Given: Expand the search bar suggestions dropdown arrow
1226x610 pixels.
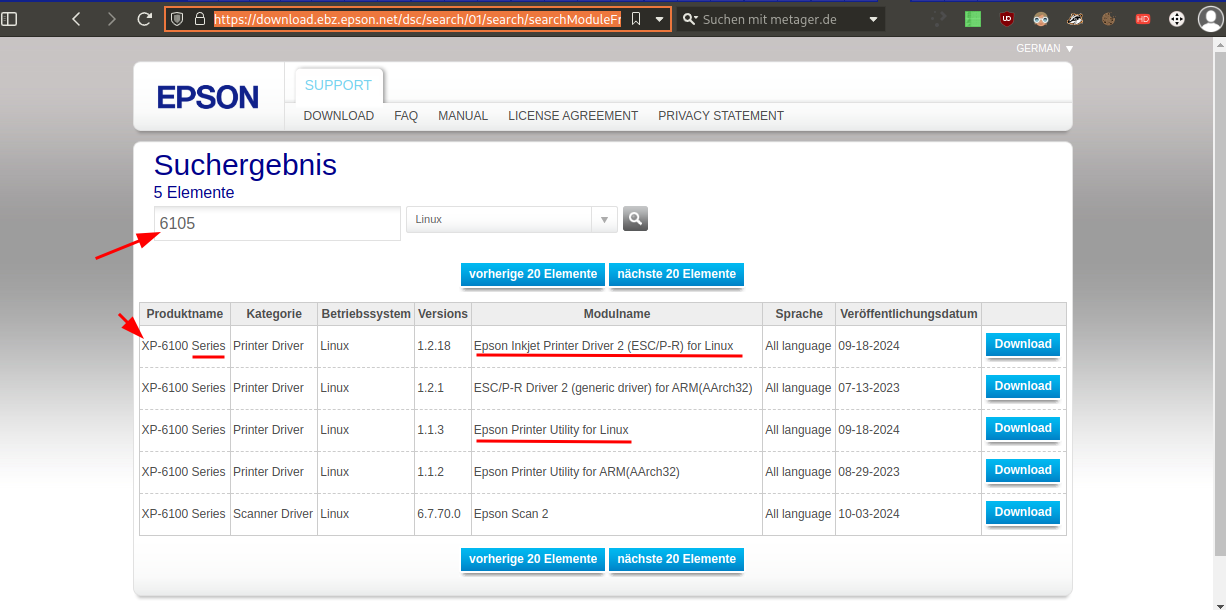Looking at the screenshot, I should [x=873, y=19].
